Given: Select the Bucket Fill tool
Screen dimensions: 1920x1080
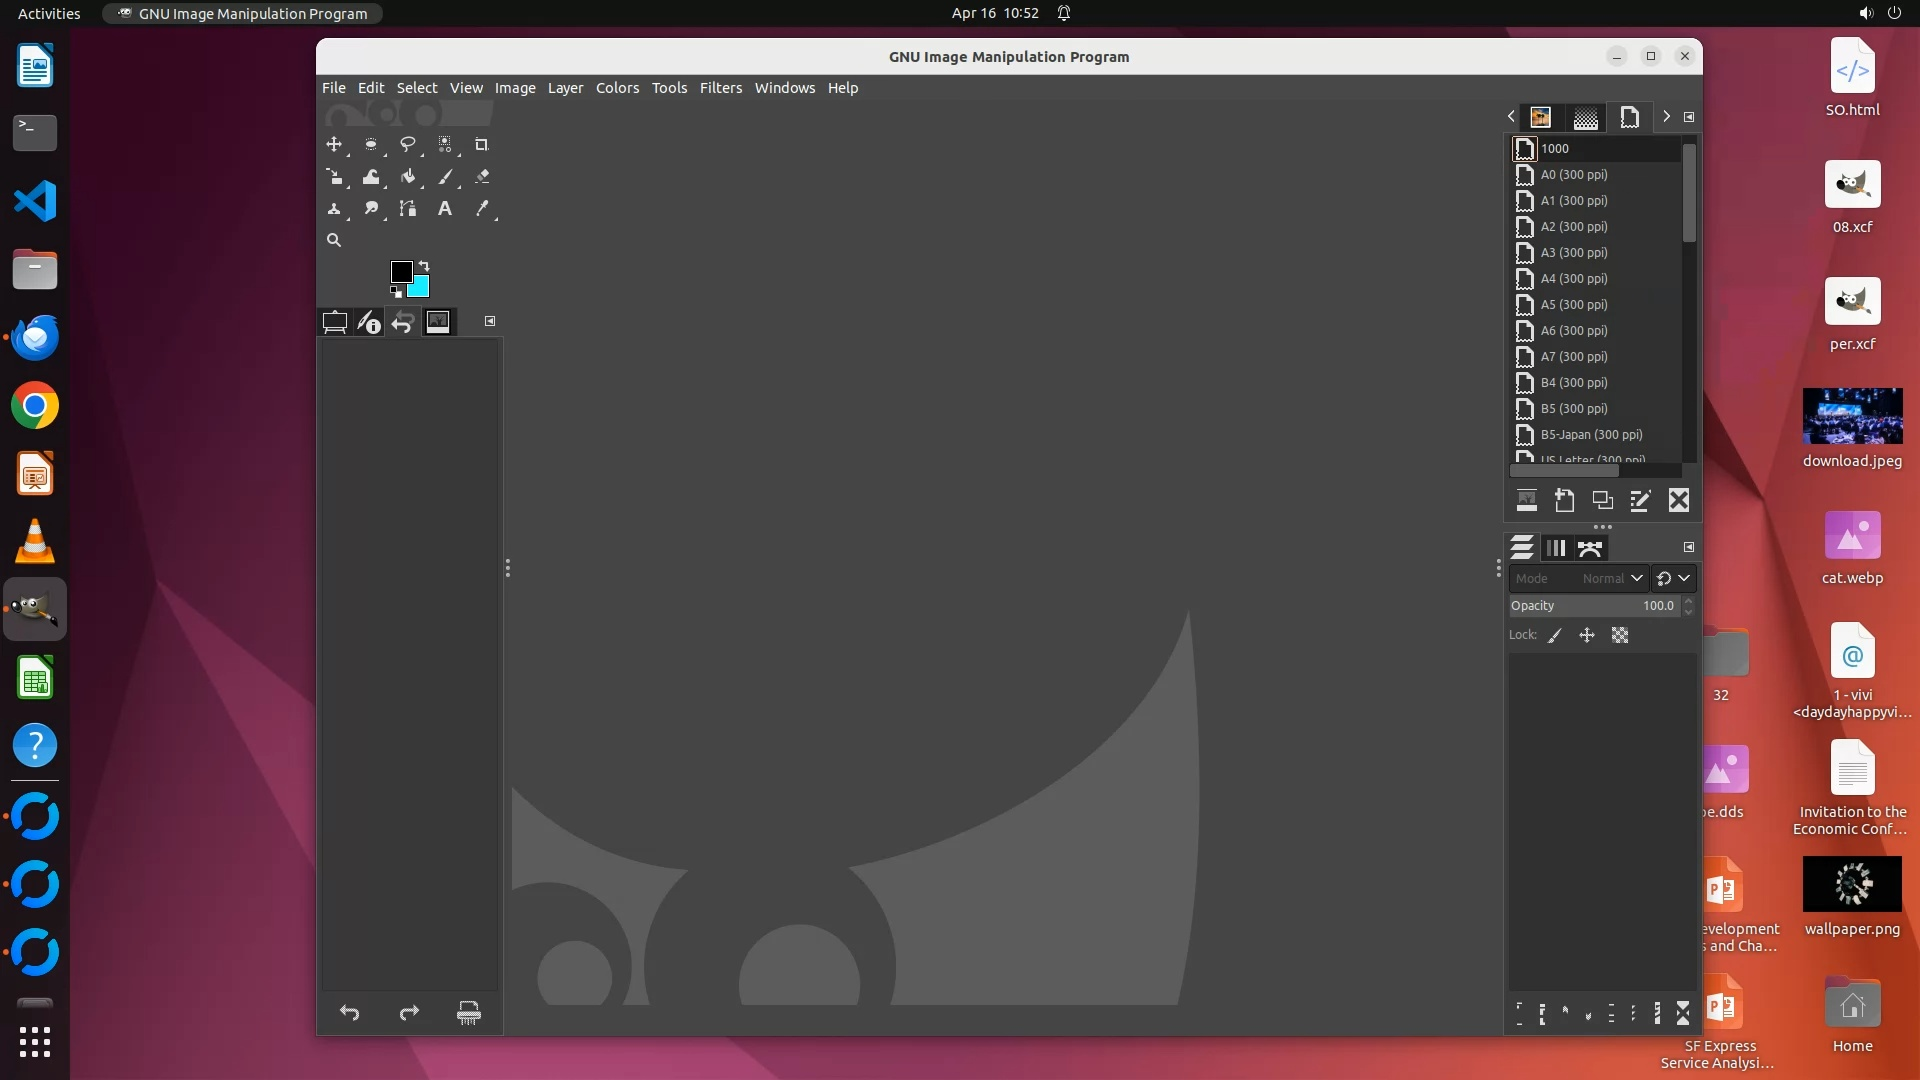Looking at the screenshot, I should (407, 177).
